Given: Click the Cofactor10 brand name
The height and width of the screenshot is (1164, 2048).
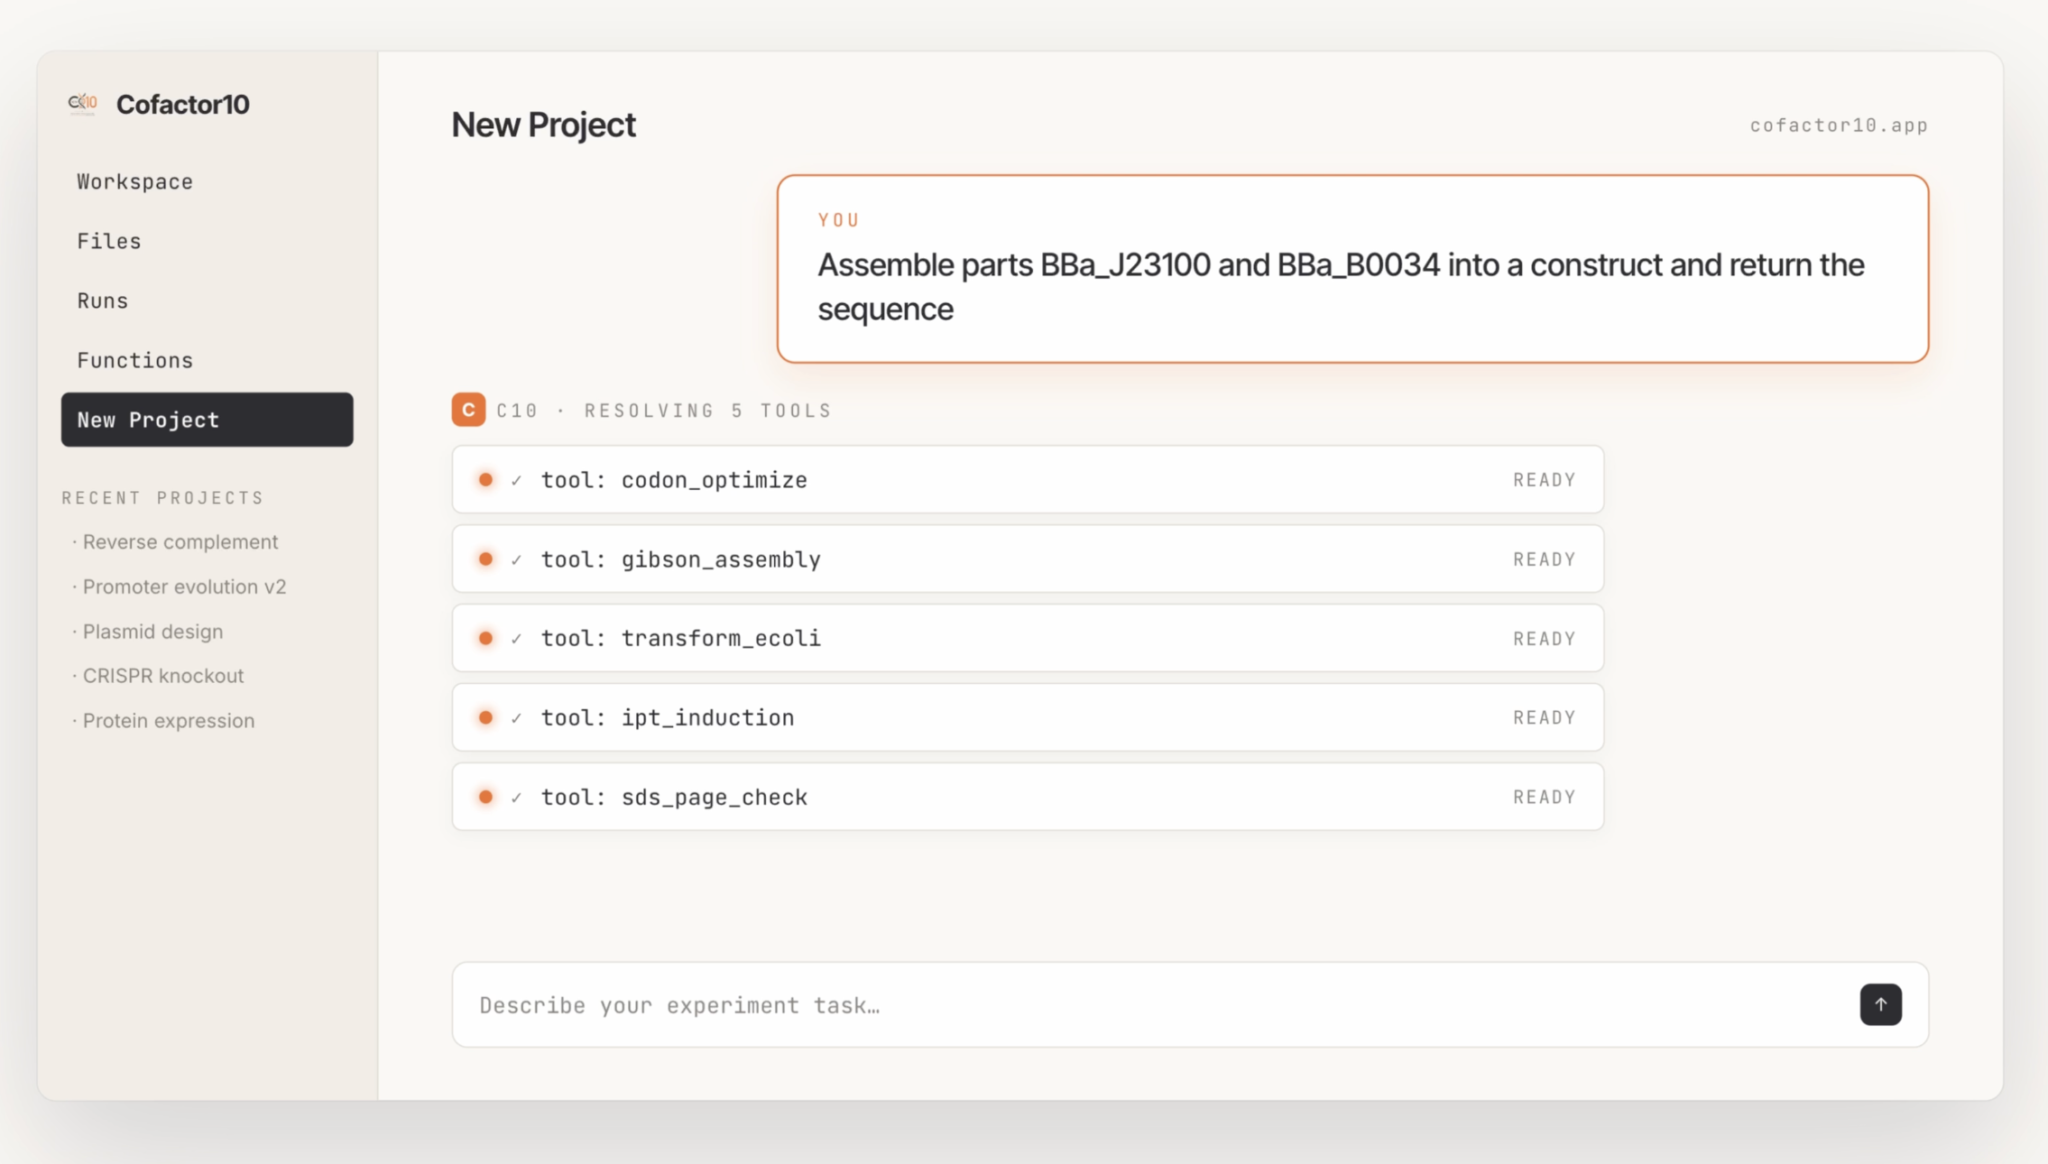Looking at the screenshot, I should tap(183, 104).
